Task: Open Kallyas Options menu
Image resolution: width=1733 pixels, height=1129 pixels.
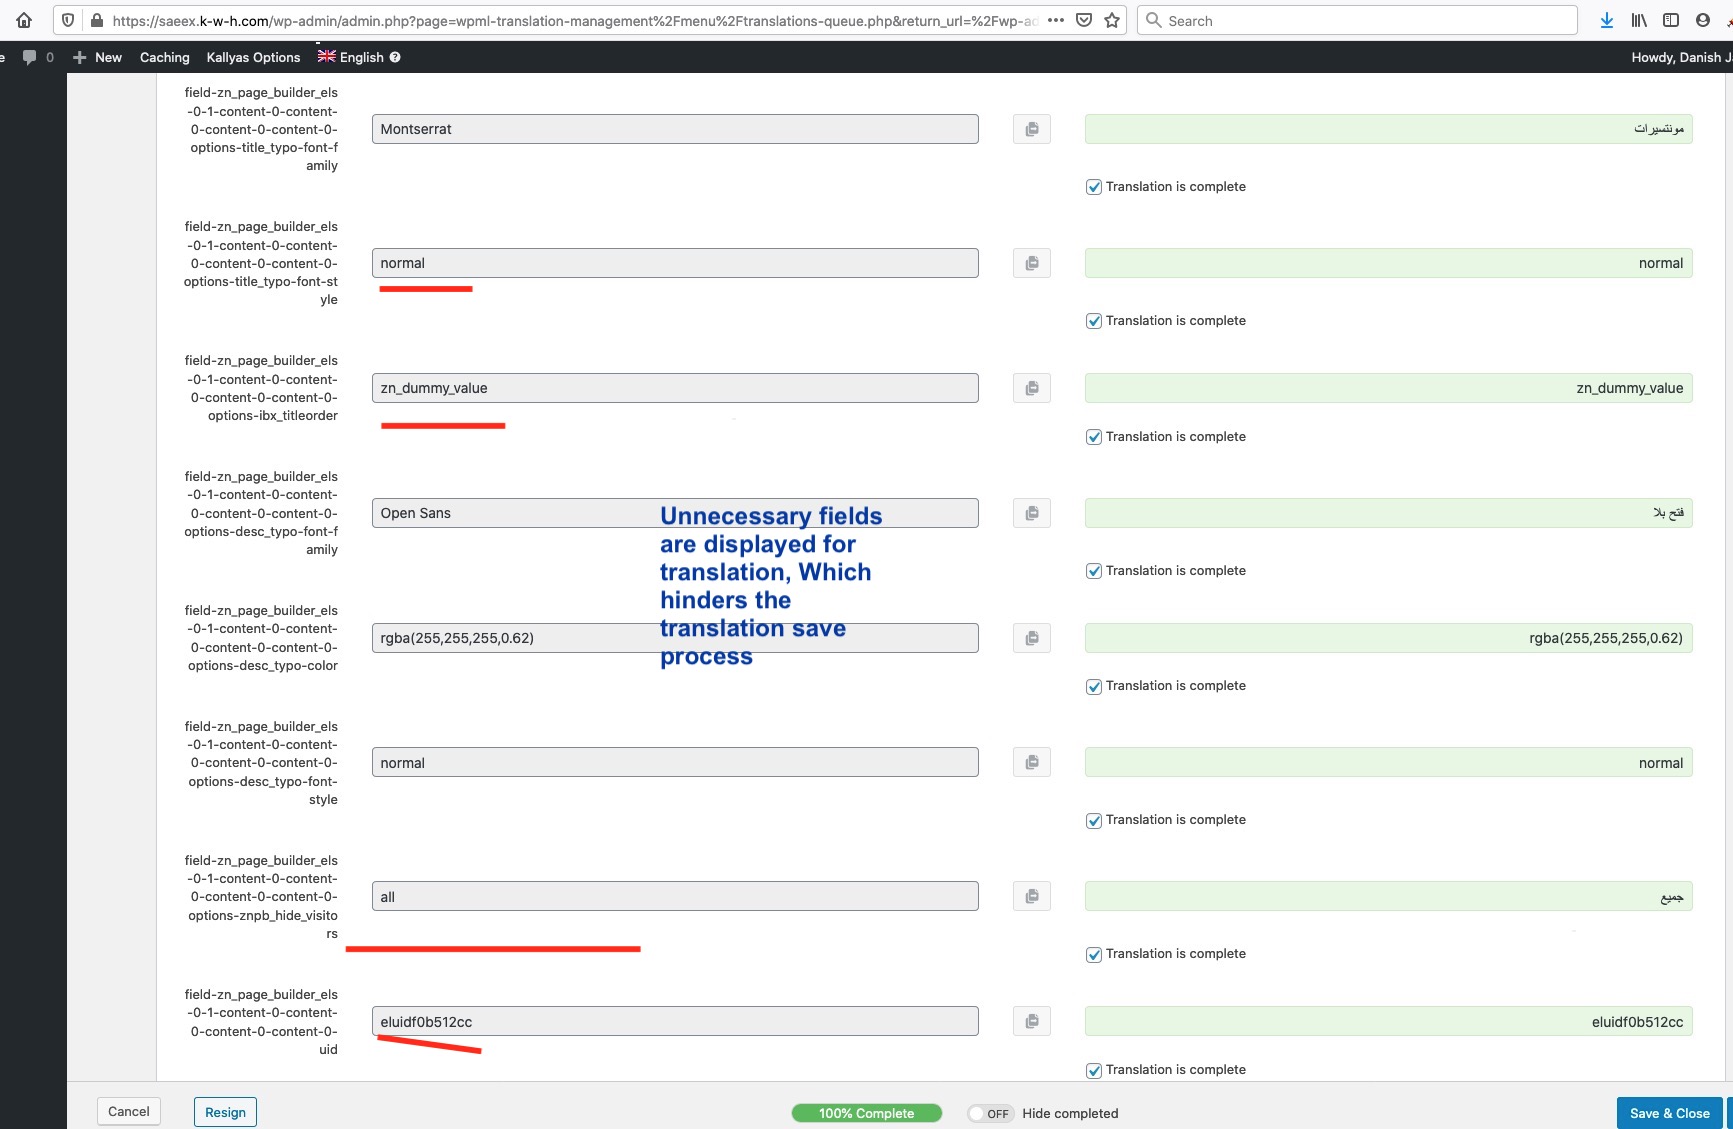Action: pyautogui.click(x=253, y=57)
